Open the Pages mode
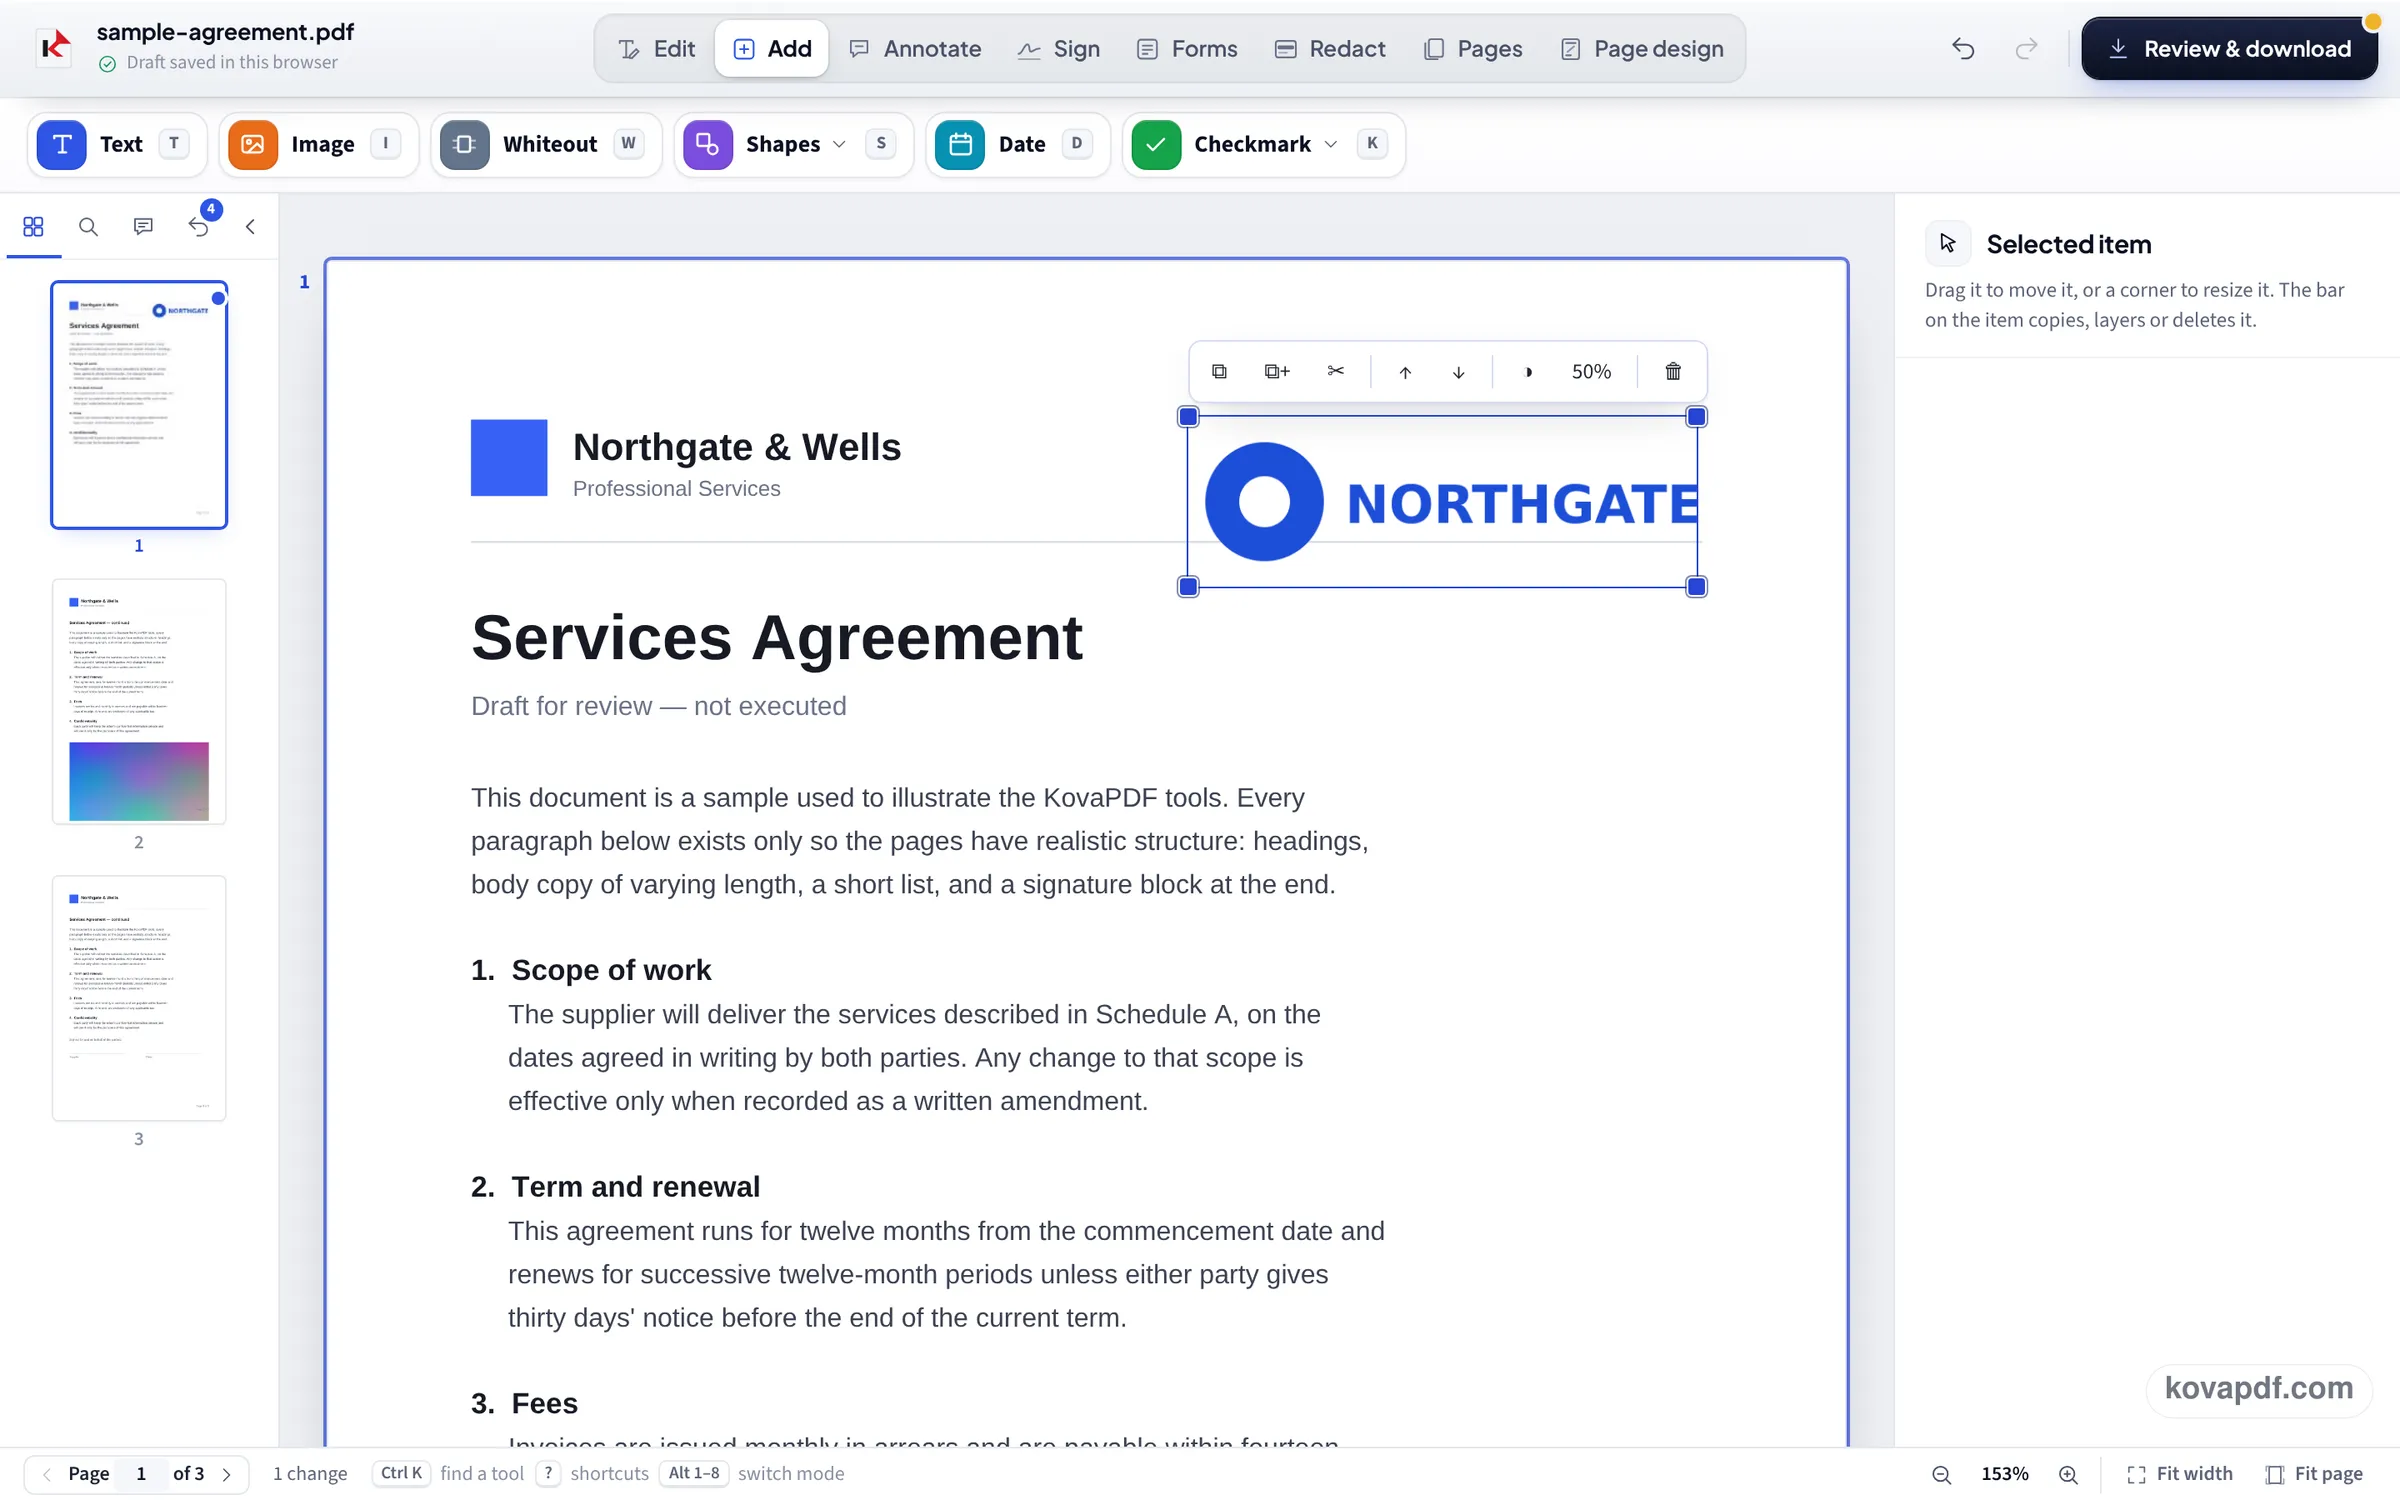 [1473, 49]
